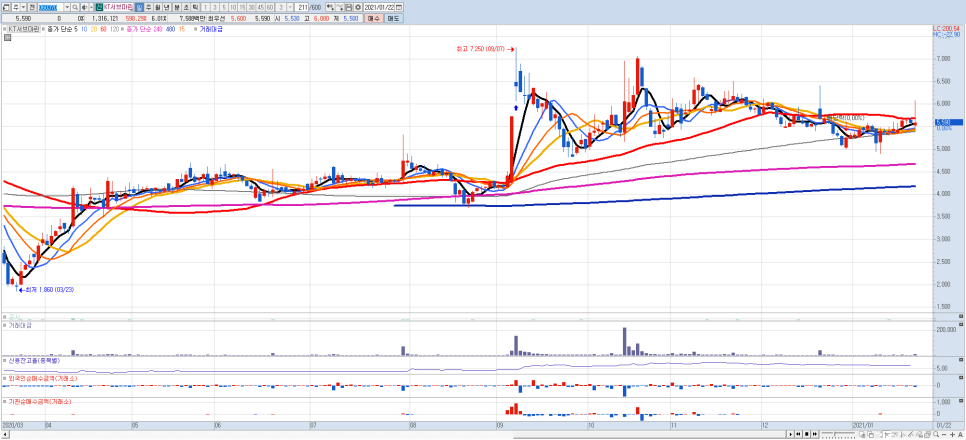Toggle the KT서브마린 price series legend

(23, 30)
